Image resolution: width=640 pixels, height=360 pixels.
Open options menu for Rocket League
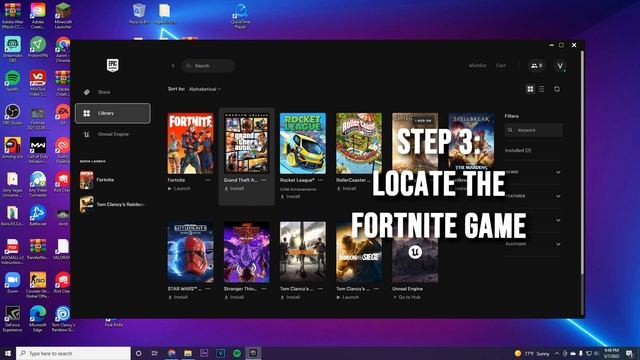tap(320, 180)
